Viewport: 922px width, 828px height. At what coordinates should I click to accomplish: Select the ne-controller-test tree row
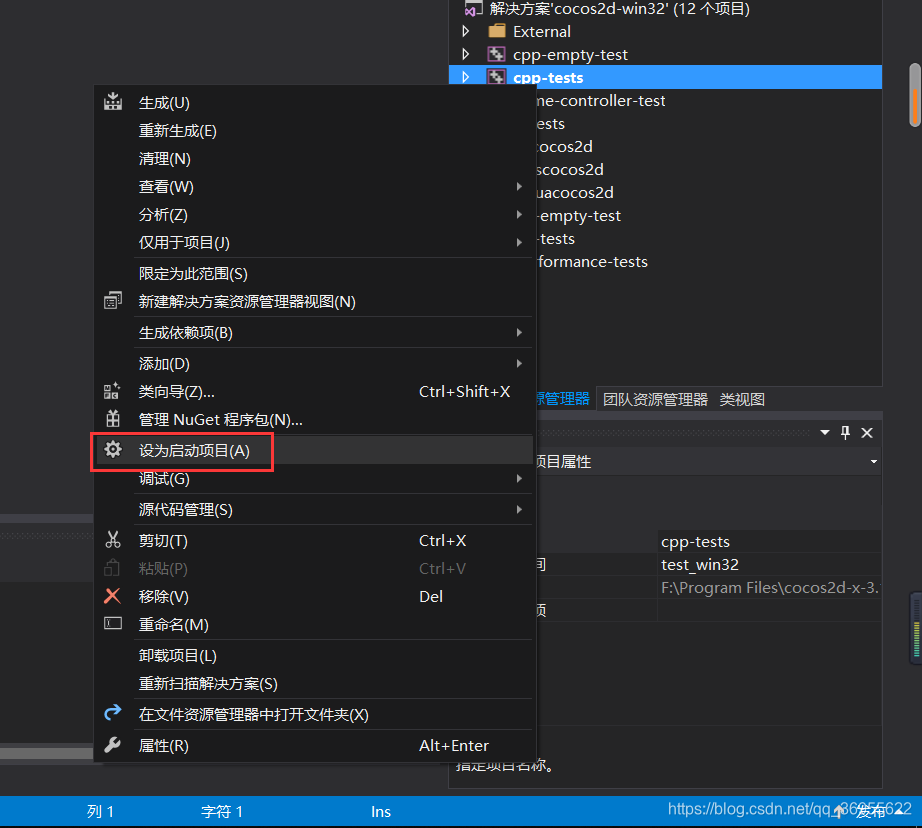click(x=709, y=101)
